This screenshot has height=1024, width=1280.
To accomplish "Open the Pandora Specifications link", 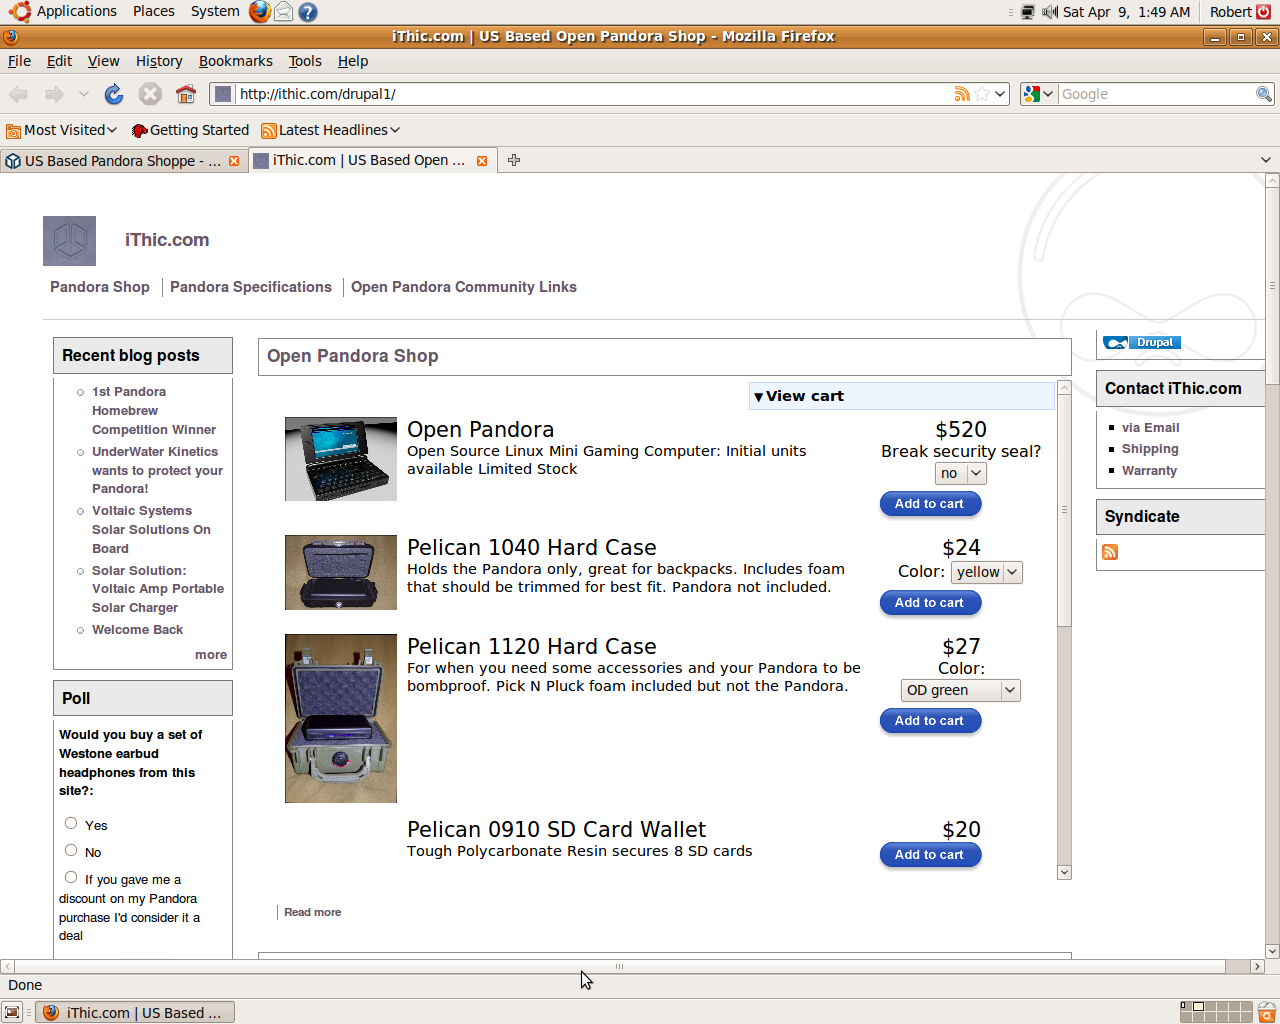I will coord(250,287).
